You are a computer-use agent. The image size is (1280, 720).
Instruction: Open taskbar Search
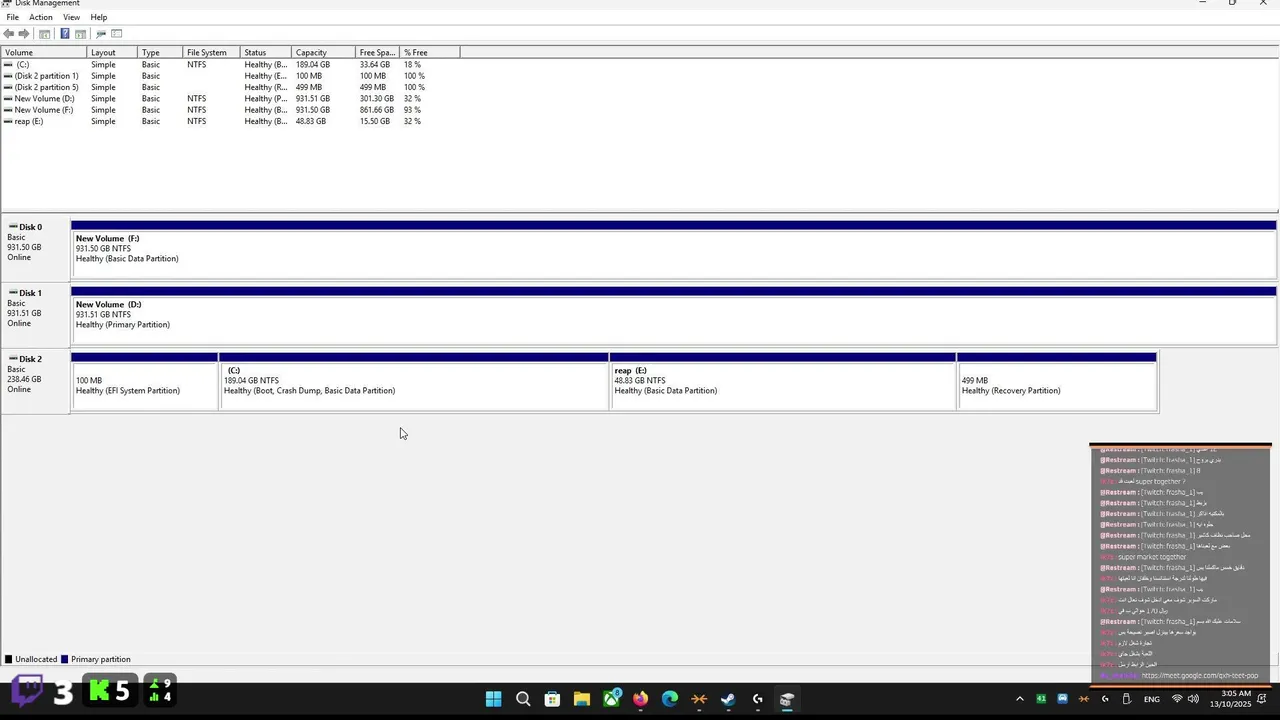pyautogui.click(x=523, y=699)
